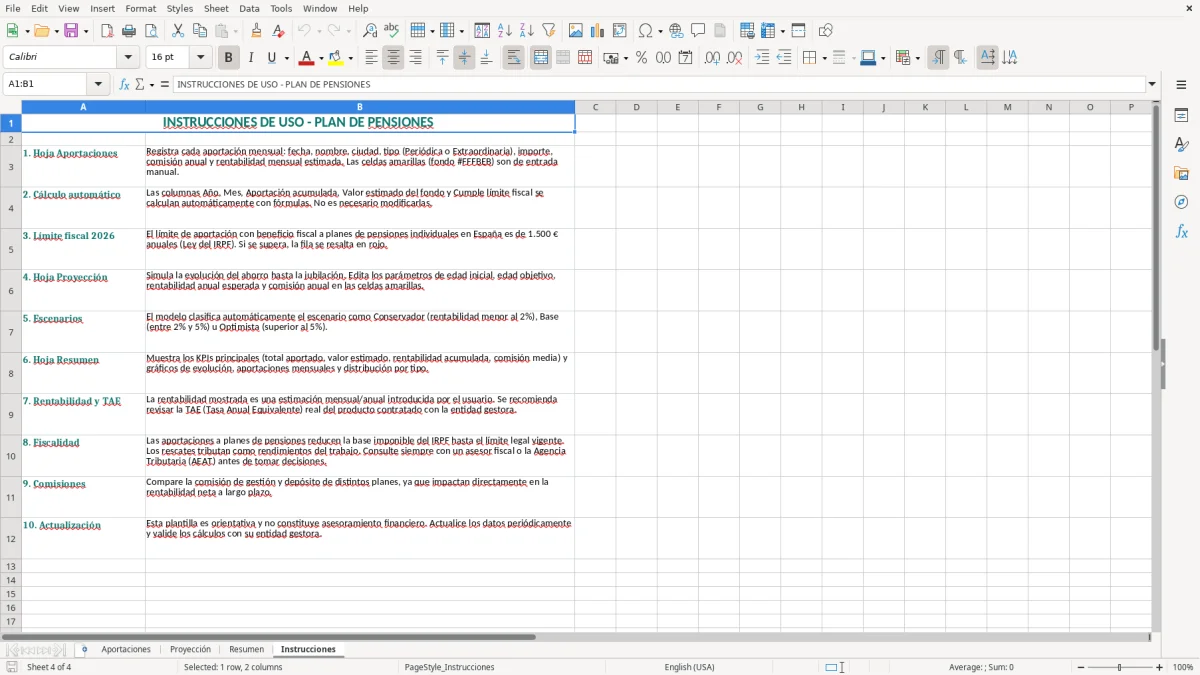This screenshot has width=1200, height=675.
Task: Delete a decimal place
Action: click(x=734, y=58)
